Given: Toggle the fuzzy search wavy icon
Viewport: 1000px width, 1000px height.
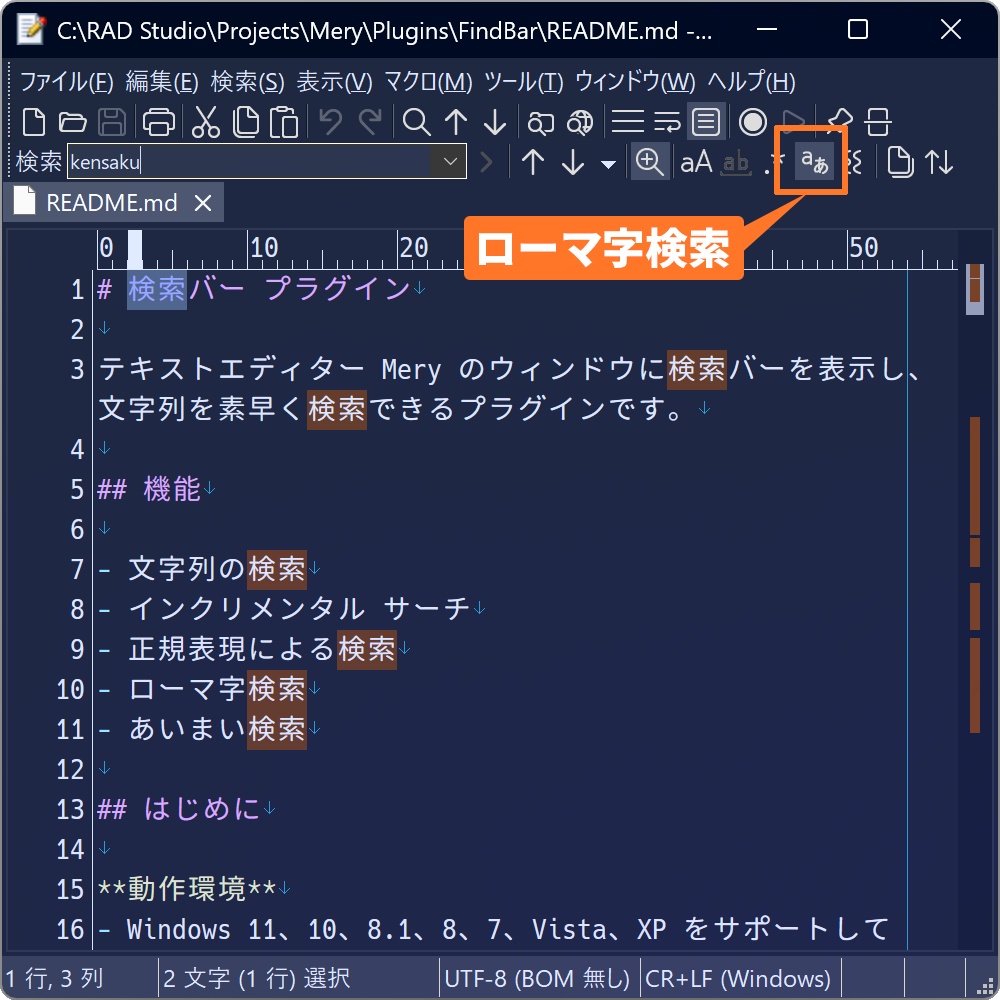Looking at the screenshot, I should click(855, 162).
